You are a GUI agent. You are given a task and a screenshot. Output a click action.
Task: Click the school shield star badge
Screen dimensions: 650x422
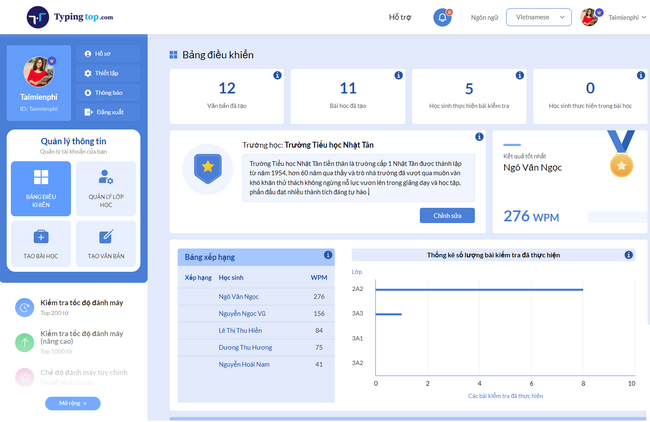(208, 169)
